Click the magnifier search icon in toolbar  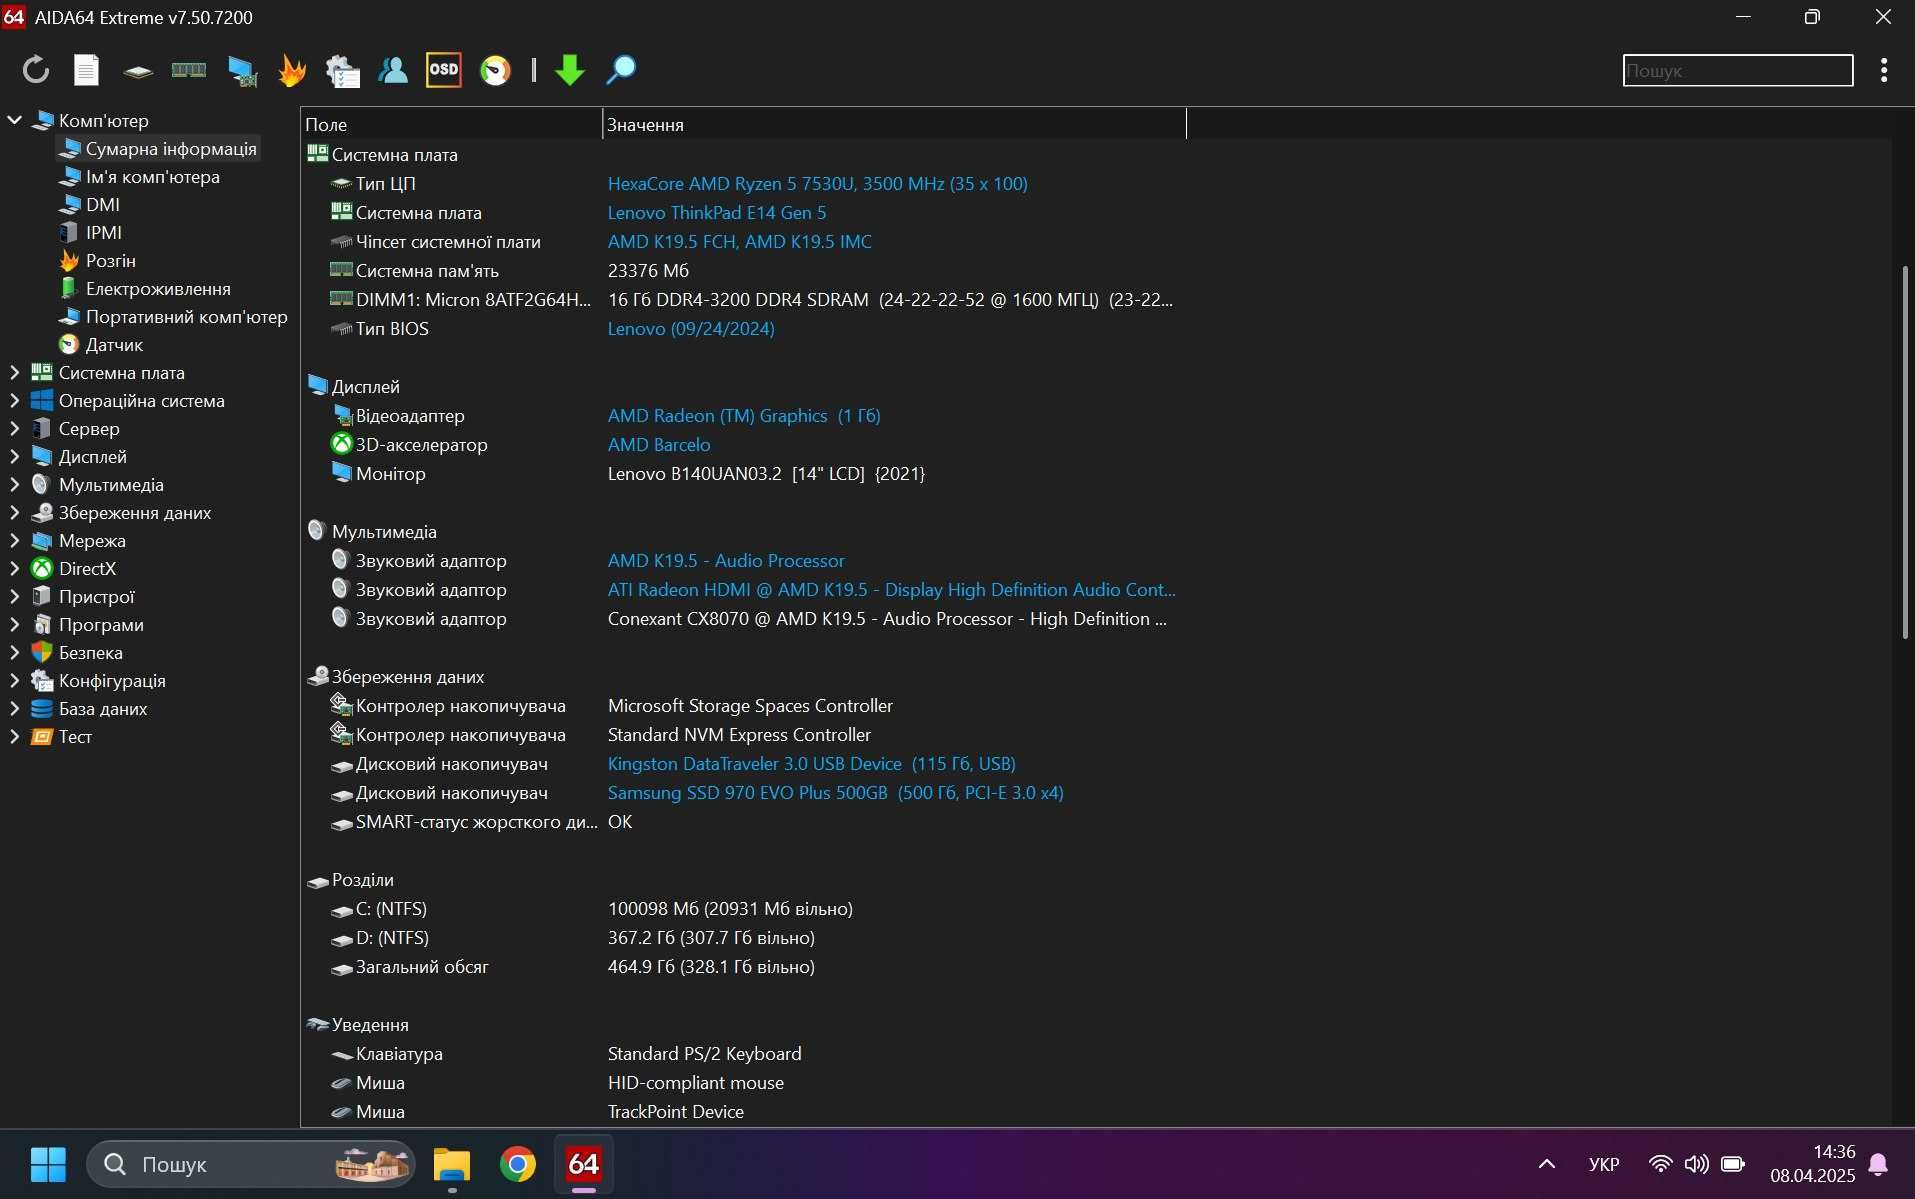(x=620, y=70)
